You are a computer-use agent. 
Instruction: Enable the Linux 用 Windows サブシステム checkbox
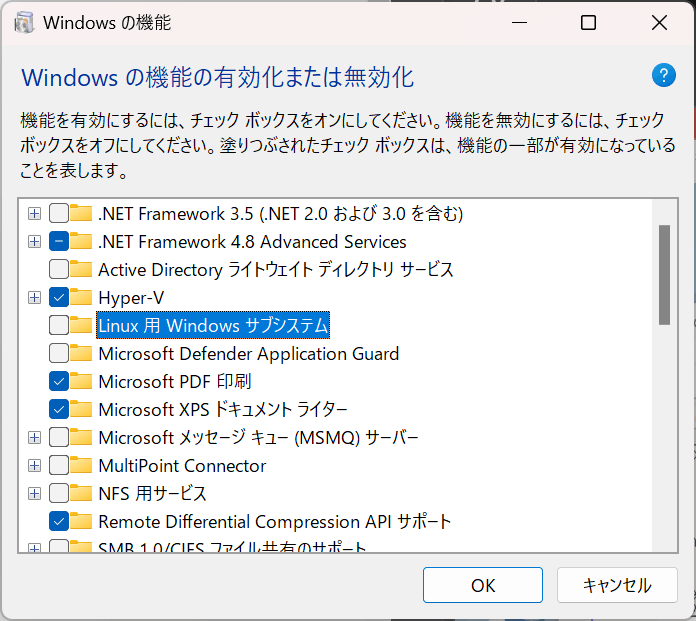click(59, 325)
